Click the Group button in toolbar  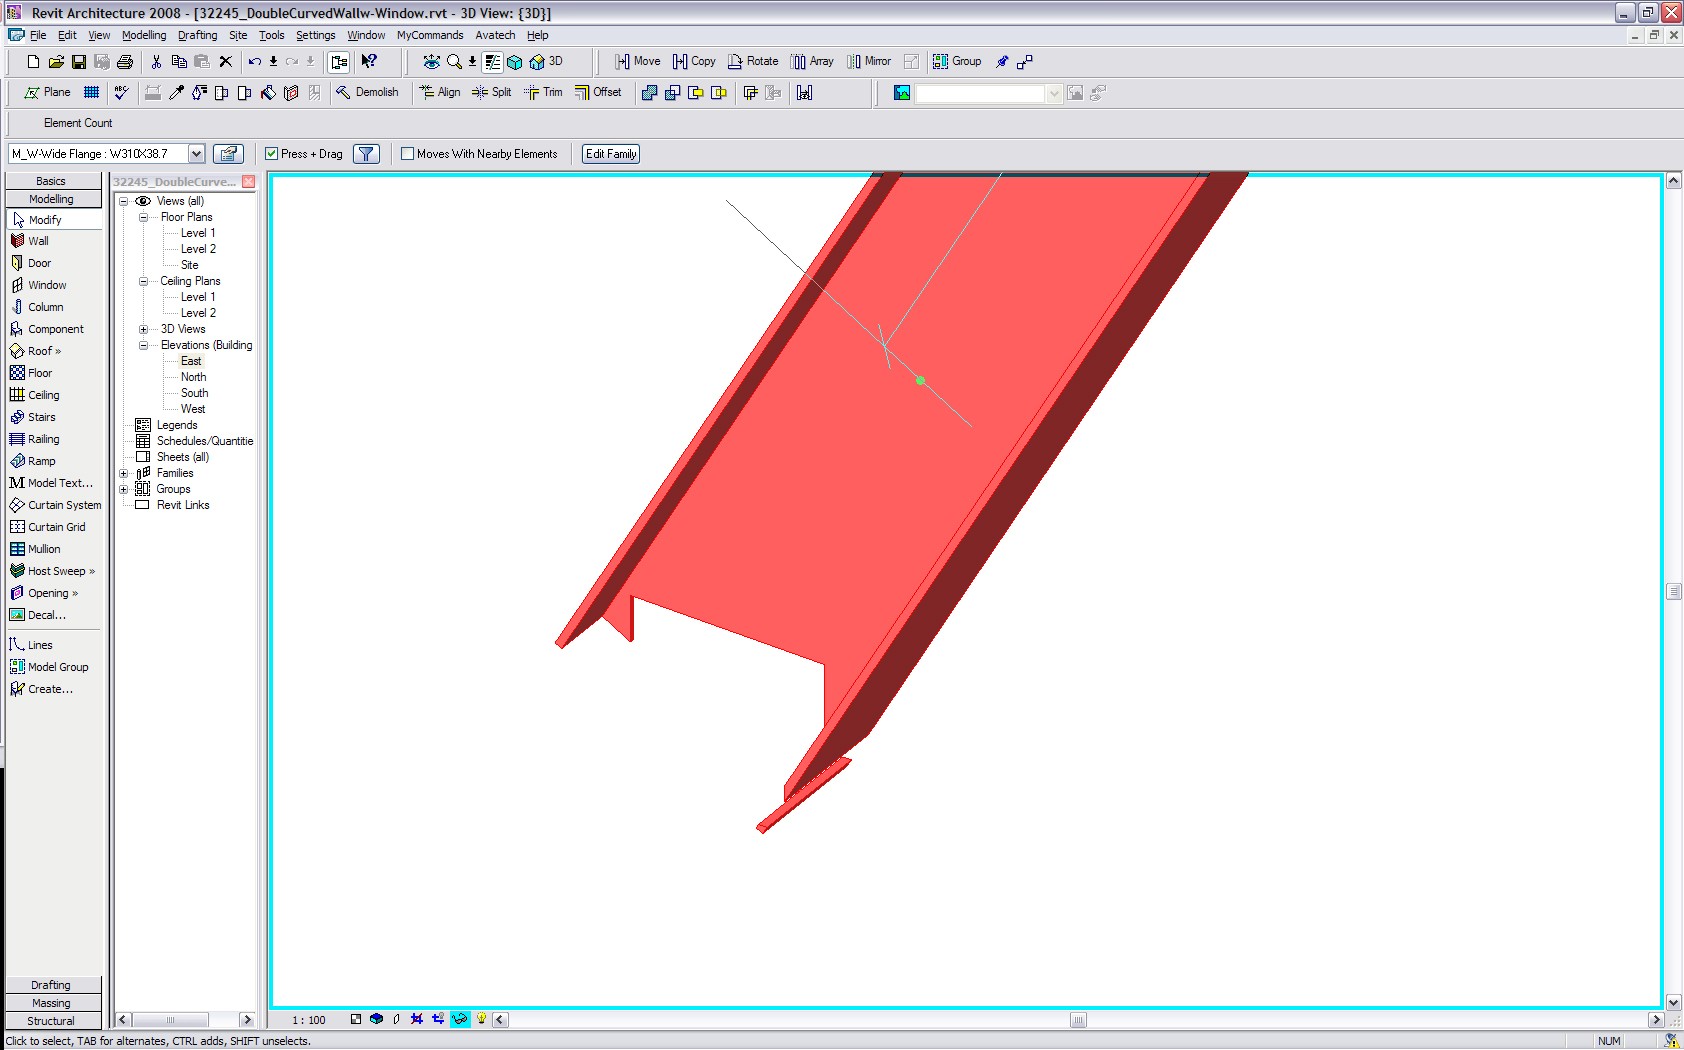(957, 62)
